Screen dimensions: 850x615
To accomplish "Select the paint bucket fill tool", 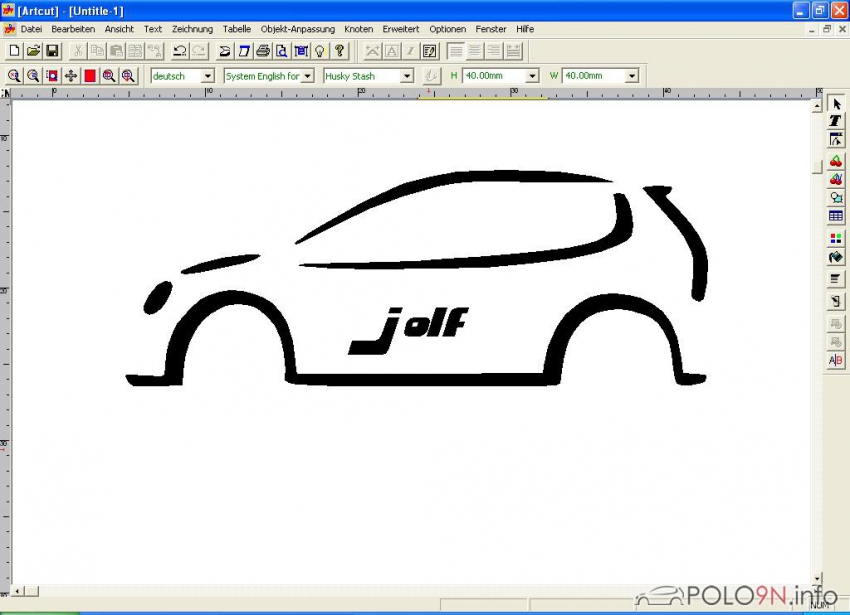I will coord(836,257).
